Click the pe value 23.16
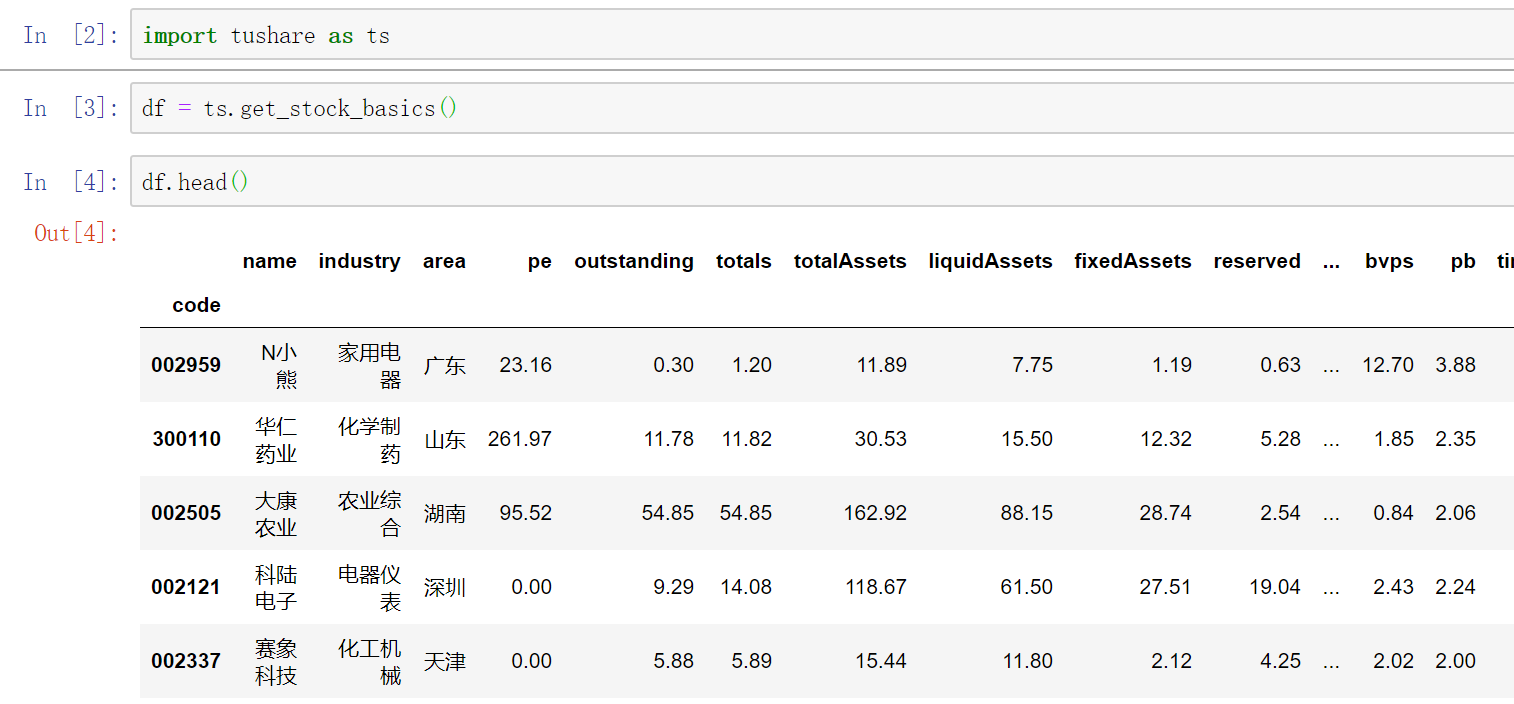 (526, 365)
